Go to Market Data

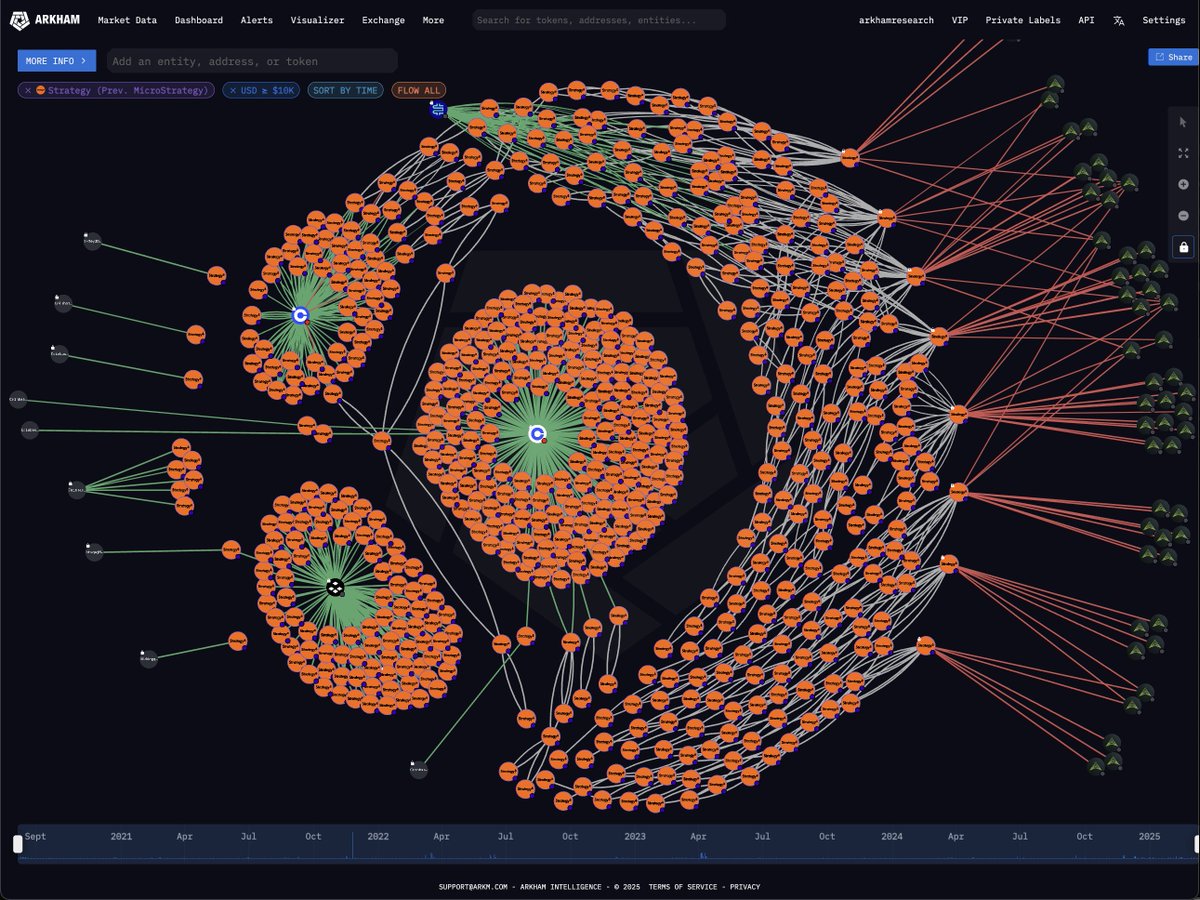click(x=127, y=20)
